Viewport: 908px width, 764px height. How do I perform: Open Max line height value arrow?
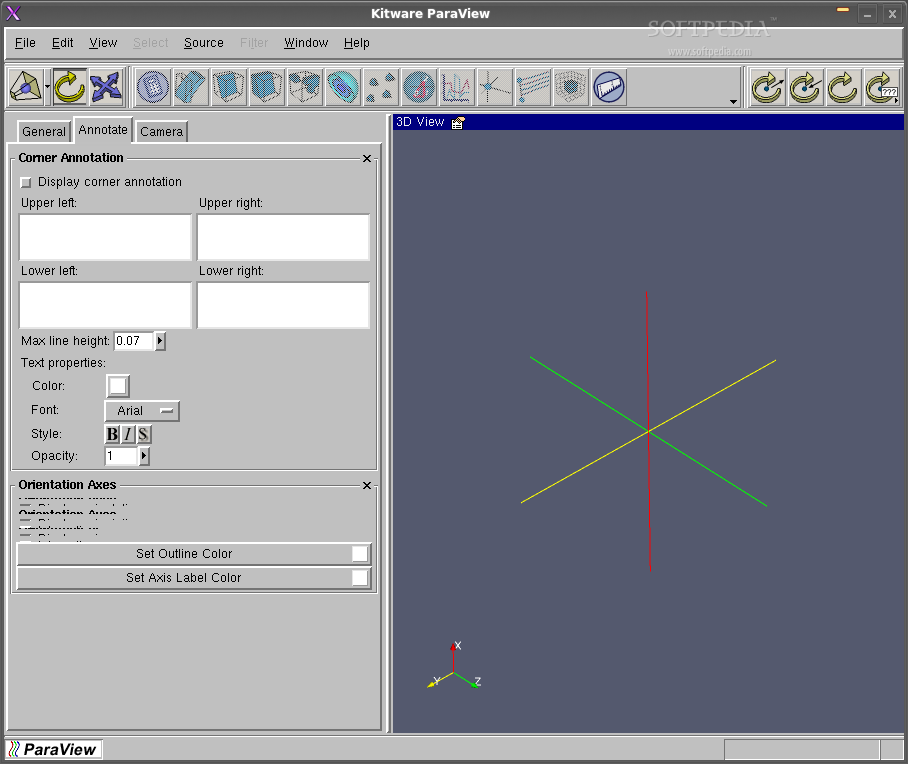[x=160, y=341]
